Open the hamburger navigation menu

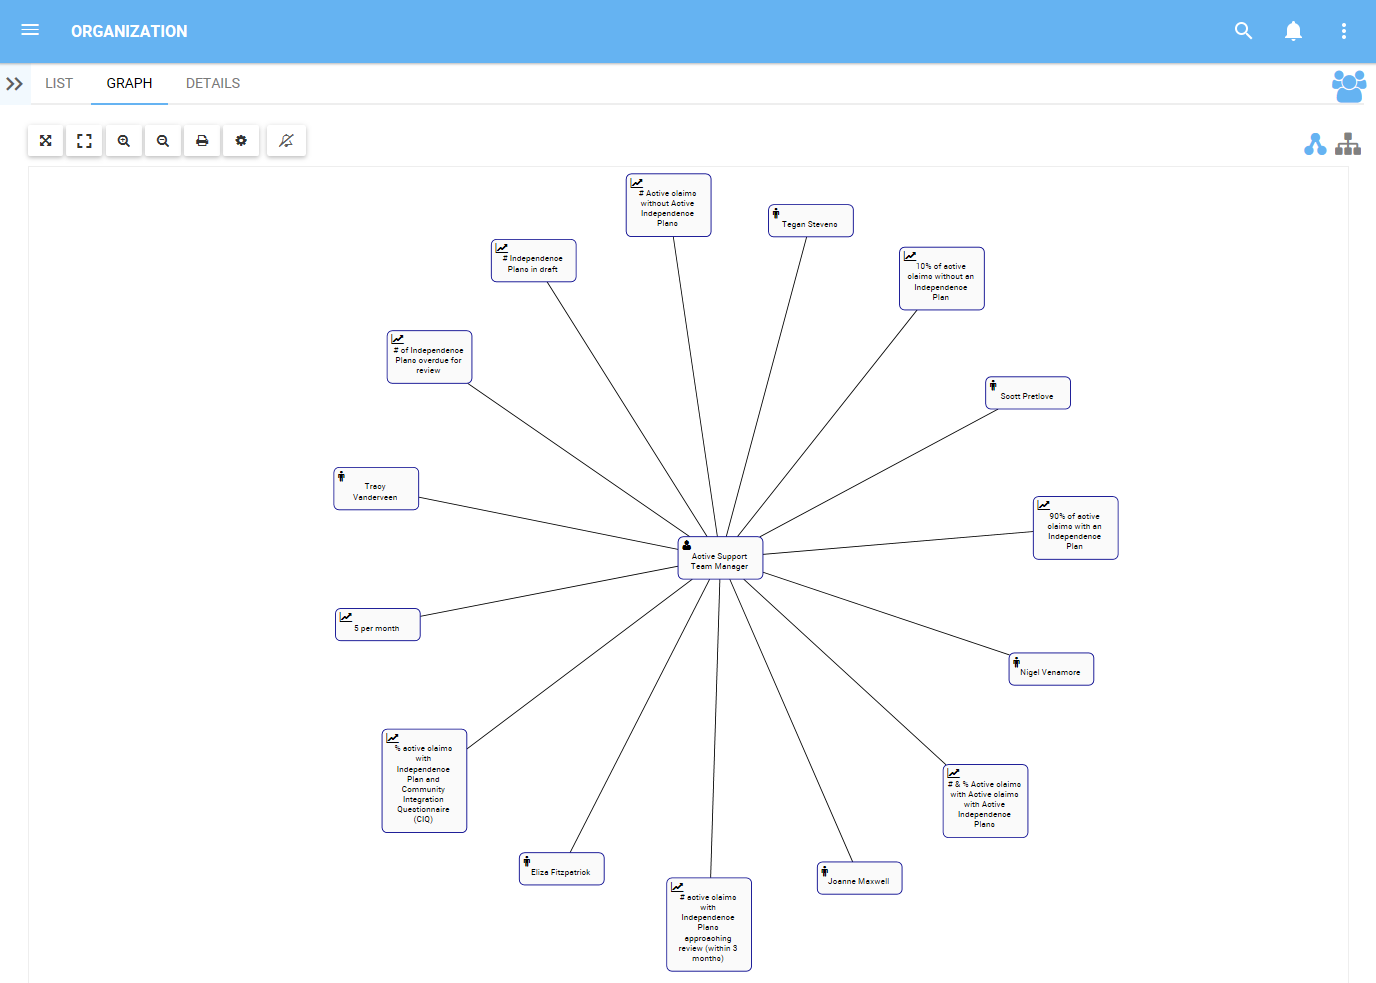pos(30,31)
